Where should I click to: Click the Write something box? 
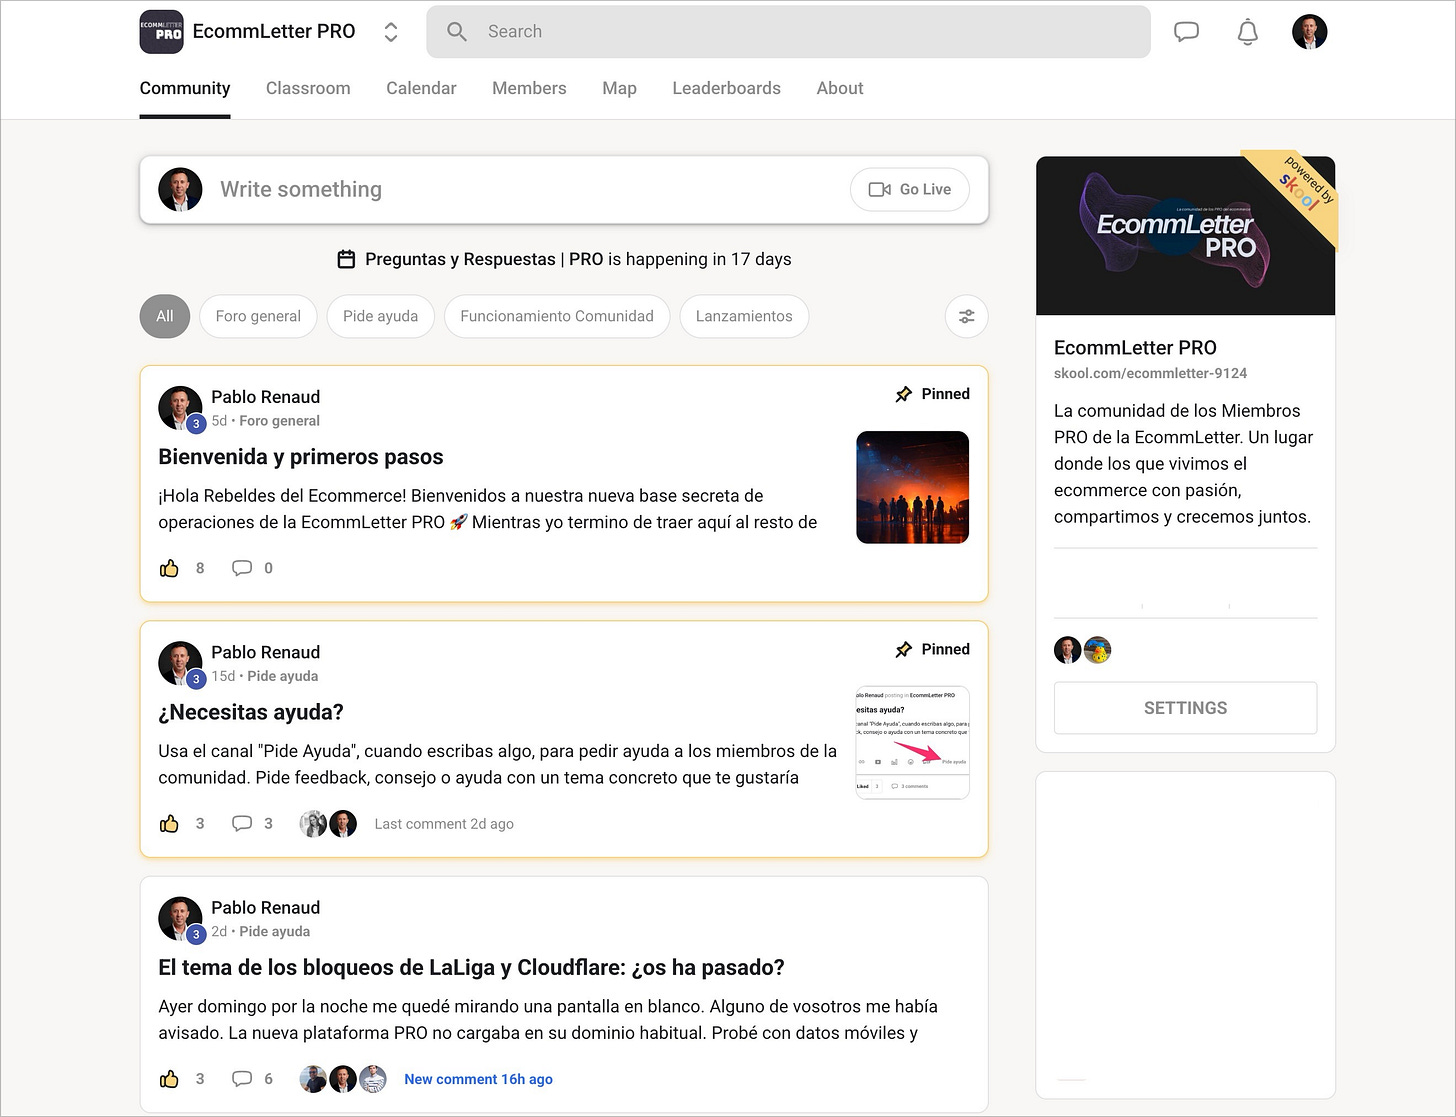(x=564, y=189)
